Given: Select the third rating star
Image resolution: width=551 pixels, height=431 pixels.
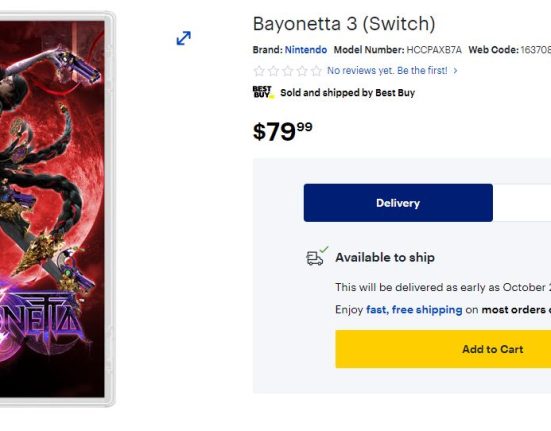Looking at the screenshot, I should 288,71.
